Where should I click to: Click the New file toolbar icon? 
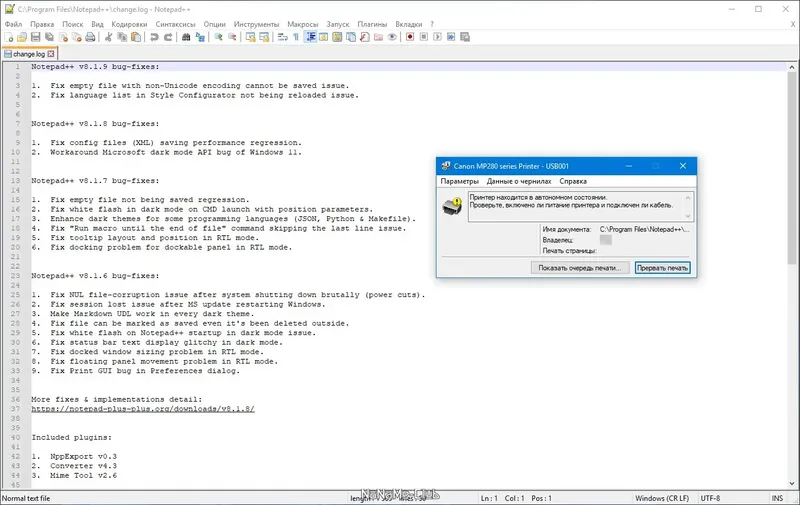(x=9, y=37)
